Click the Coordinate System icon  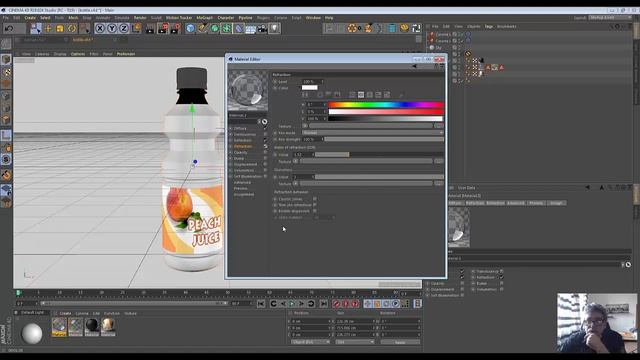point(136,28)
